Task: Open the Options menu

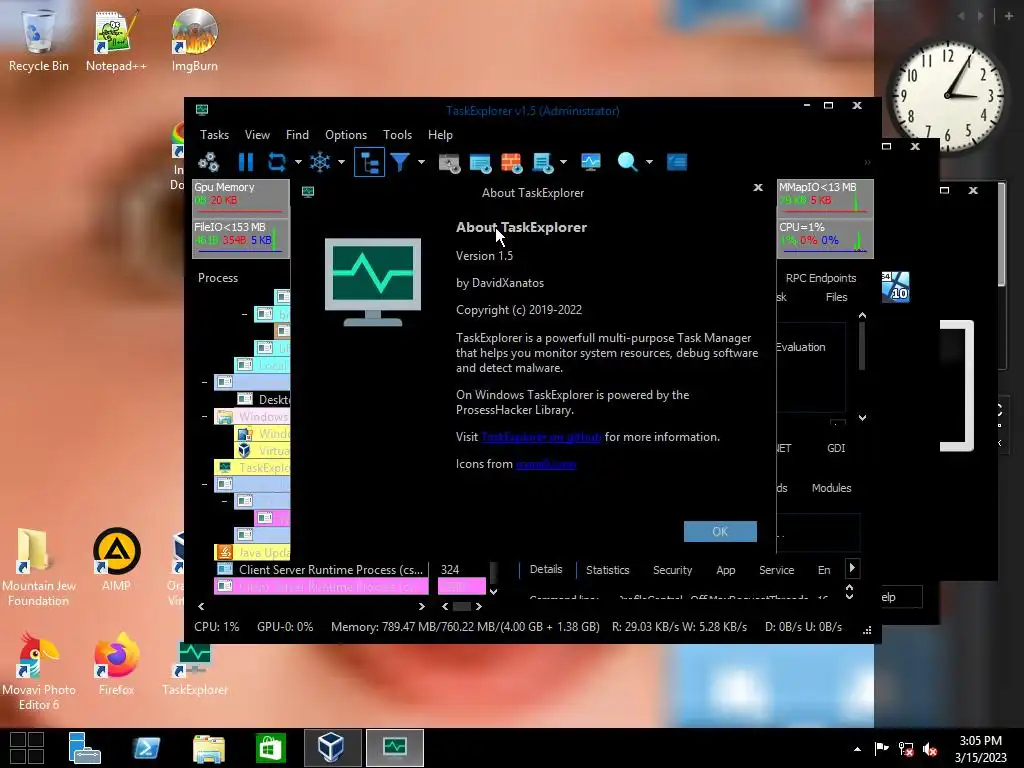Action: click(346, 135)
